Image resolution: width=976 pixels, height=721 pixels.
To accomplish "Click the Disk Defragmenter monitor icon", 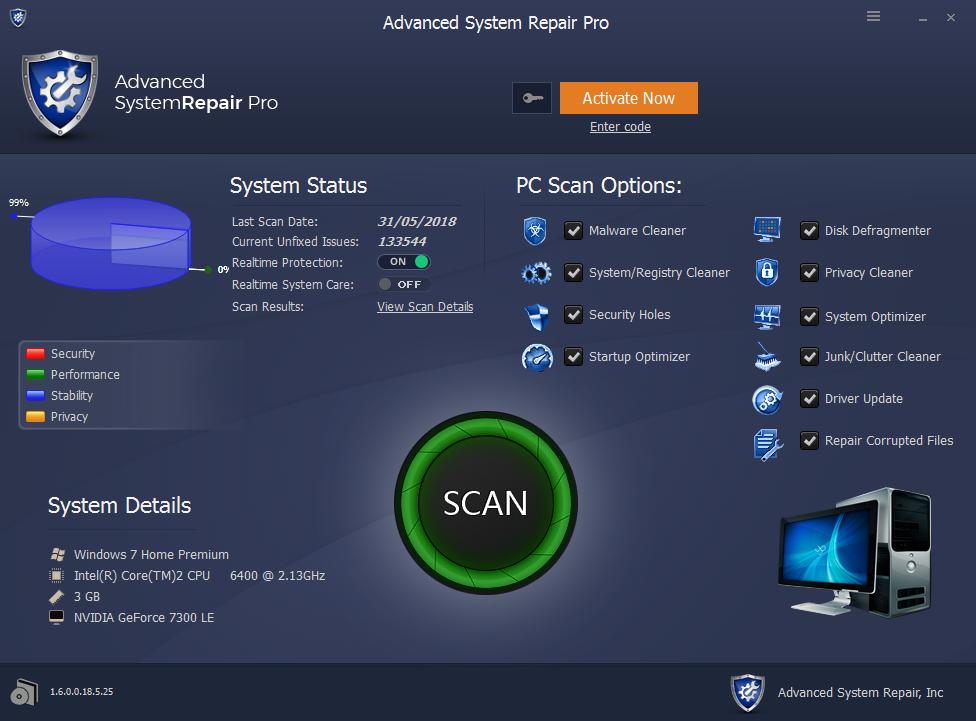I will point(767,230).
